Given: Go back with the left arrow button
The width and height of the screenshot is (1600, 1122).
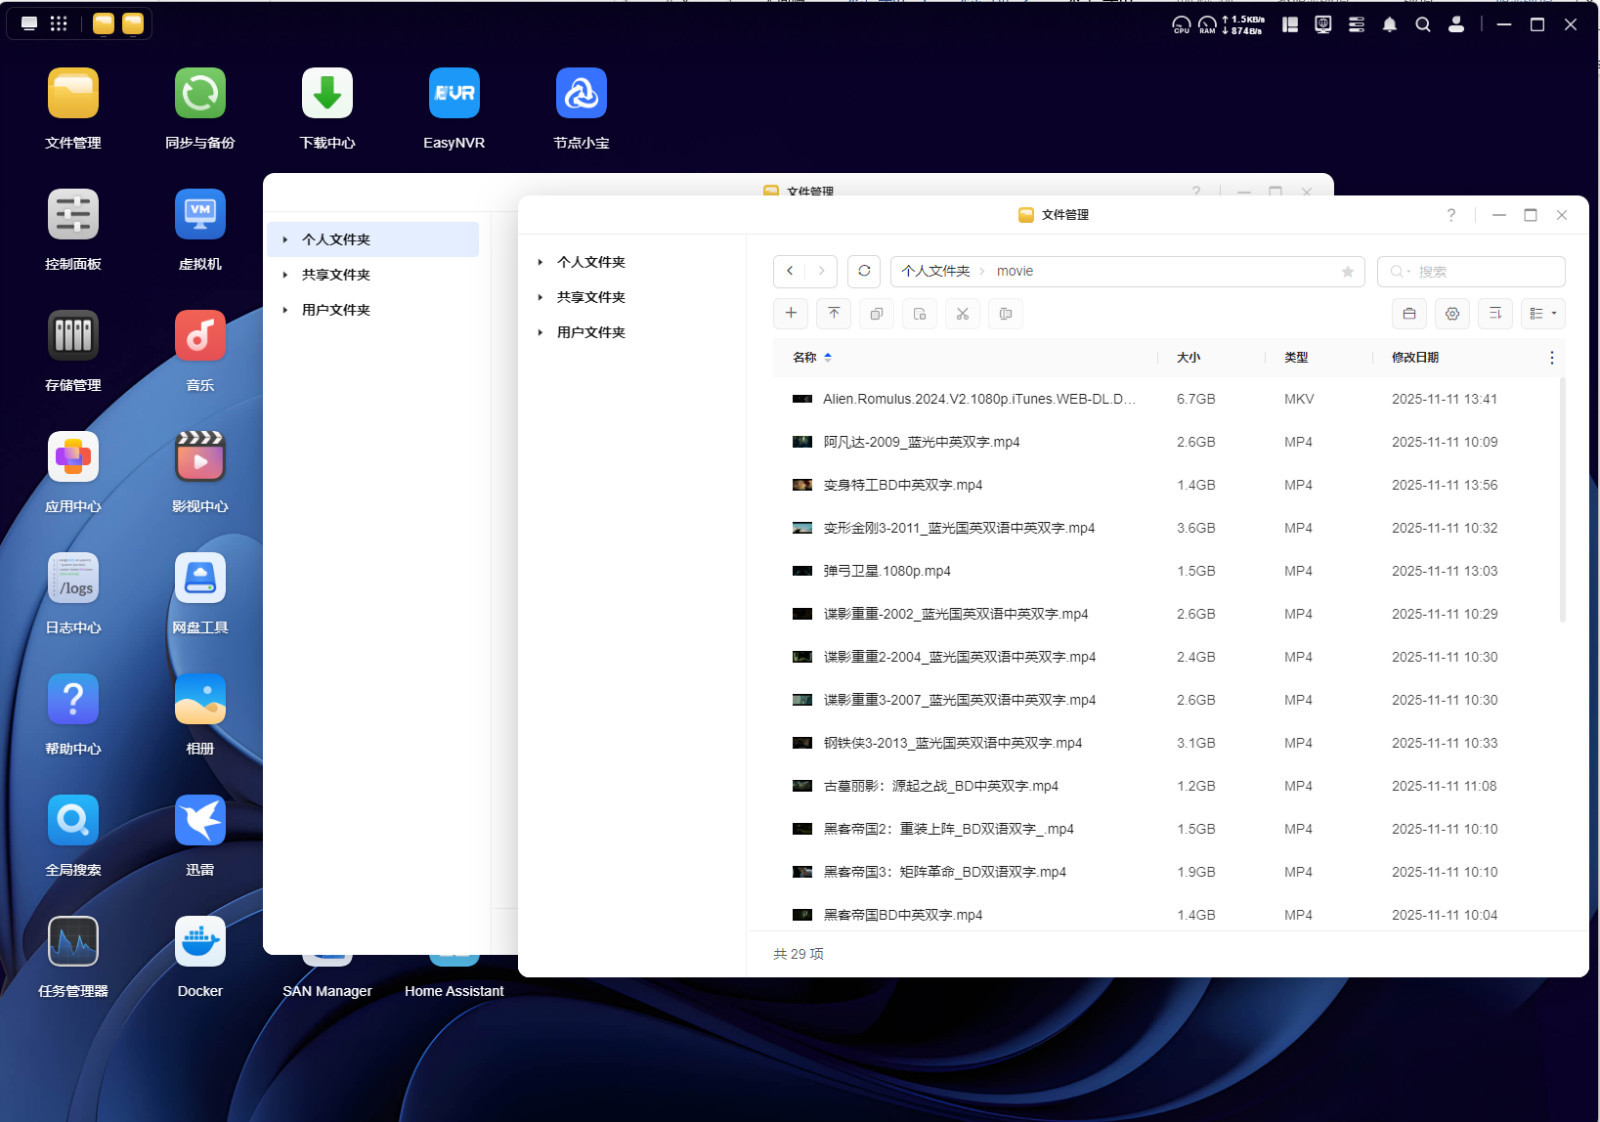Looking at the screenshot, I should (x=790, y=271).
